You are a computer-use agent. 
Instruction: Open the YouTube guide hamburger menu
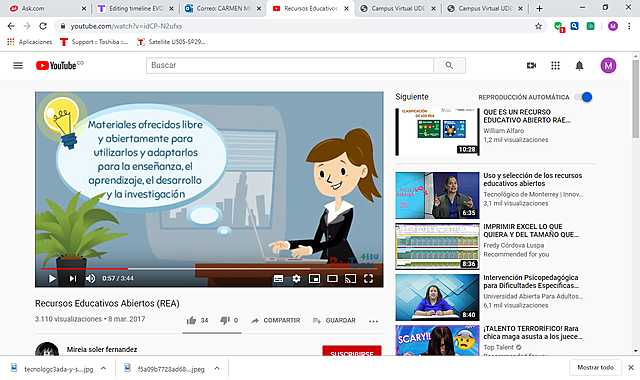(x=18, y=65)
